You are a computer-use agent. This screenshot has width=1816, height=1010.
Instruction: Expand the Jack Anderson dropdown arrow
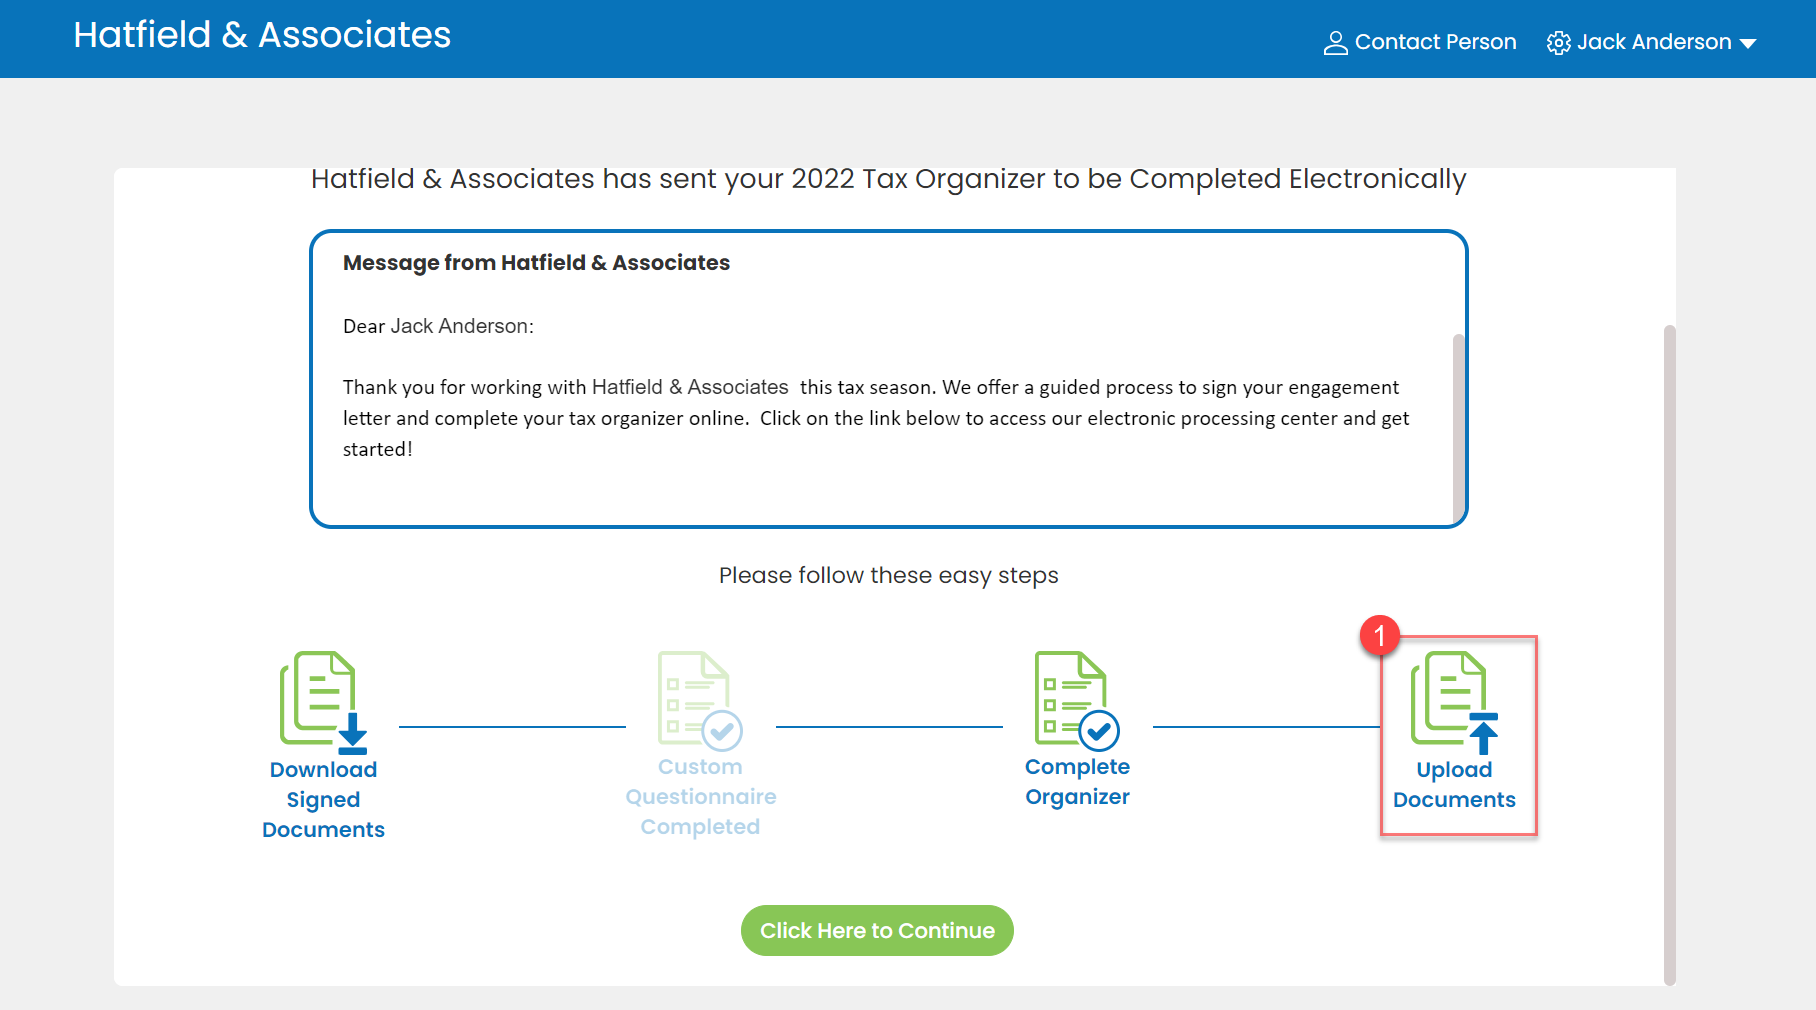click(x=1748, y=44)
